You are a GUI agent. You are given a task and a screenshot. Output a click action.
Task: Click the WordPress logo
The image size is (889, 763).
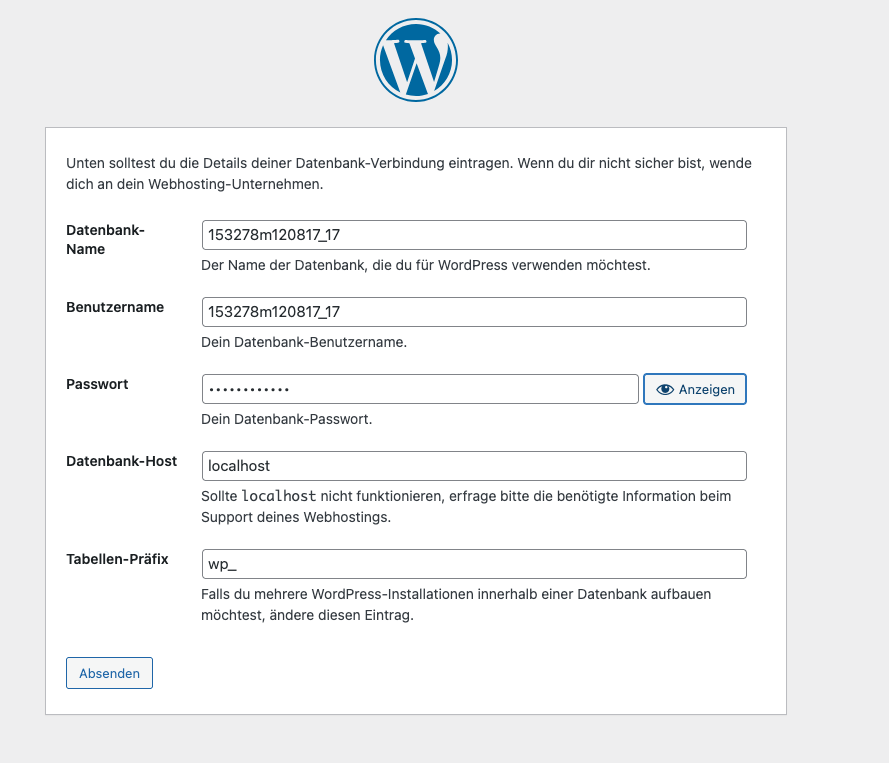pos(415,60)
